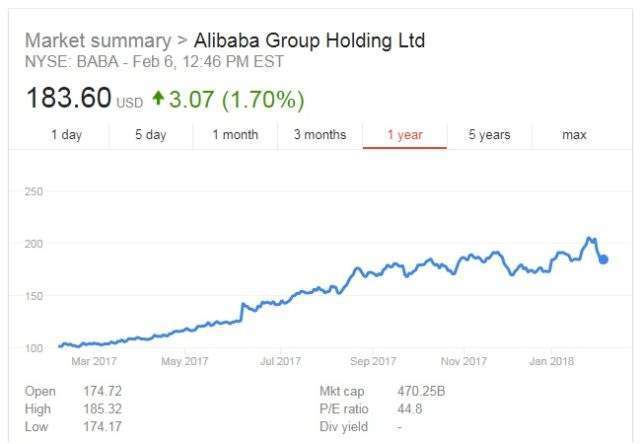The height and width of the screenshot is (444, 640).
Task: Click the (1.70%) percent change
Action: [x=262, y=100]
